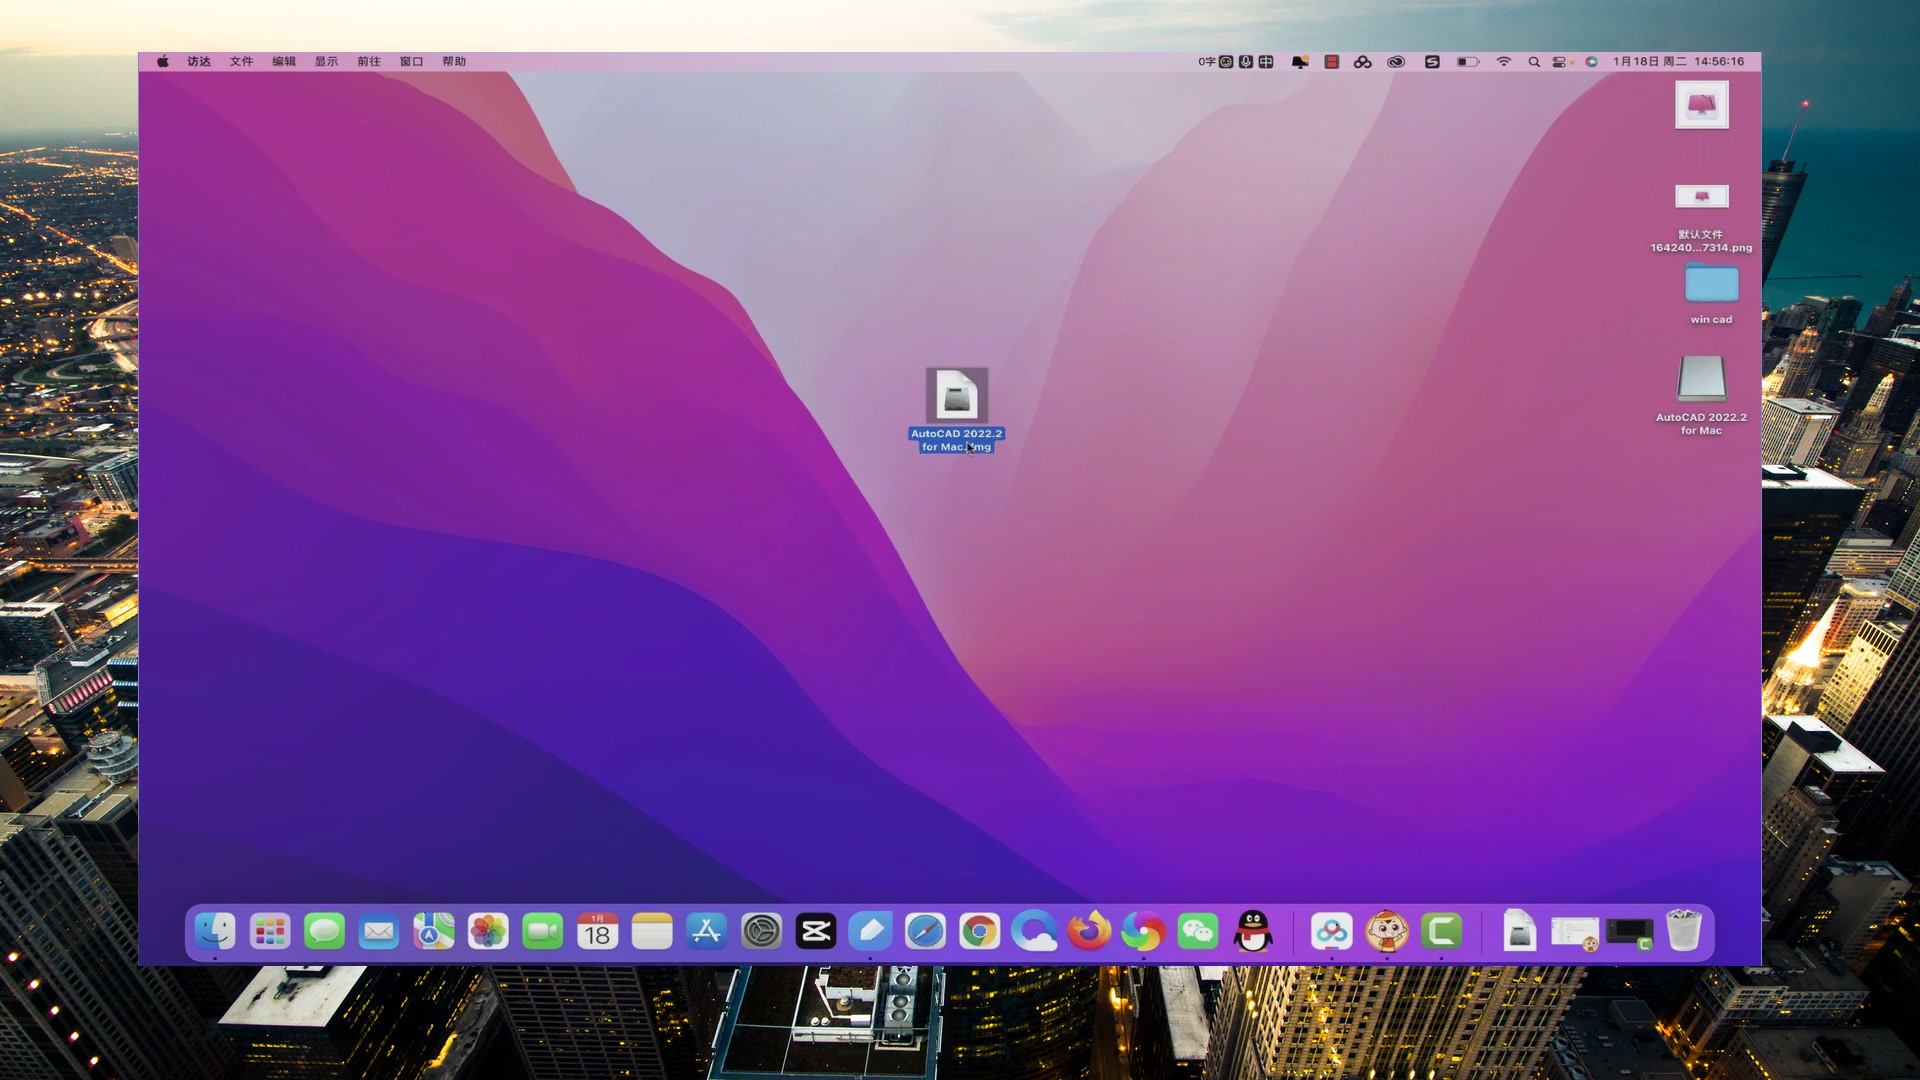This screenshot has width=1920, height=1080.
Task: Open the dark Camtasia recording thumbnail in Dock
Action: coord(1630,934)
